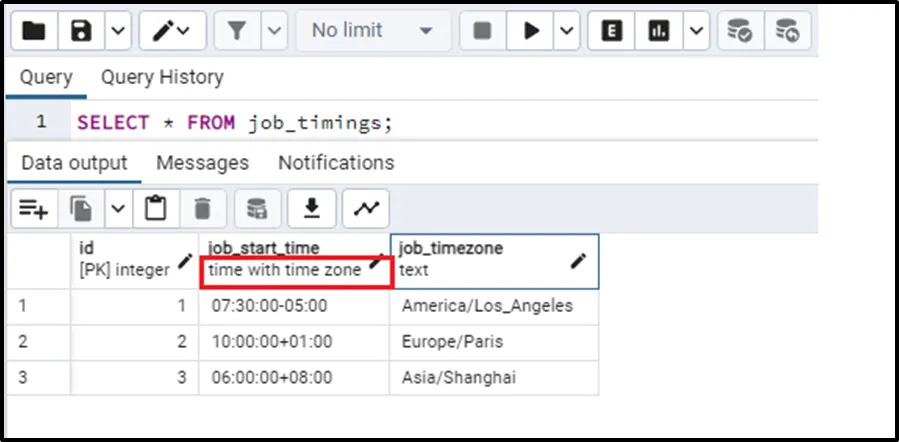The image size is (899, 442).
Task: Click the Explain Analyze chart icon
Action: pos(660,31)
